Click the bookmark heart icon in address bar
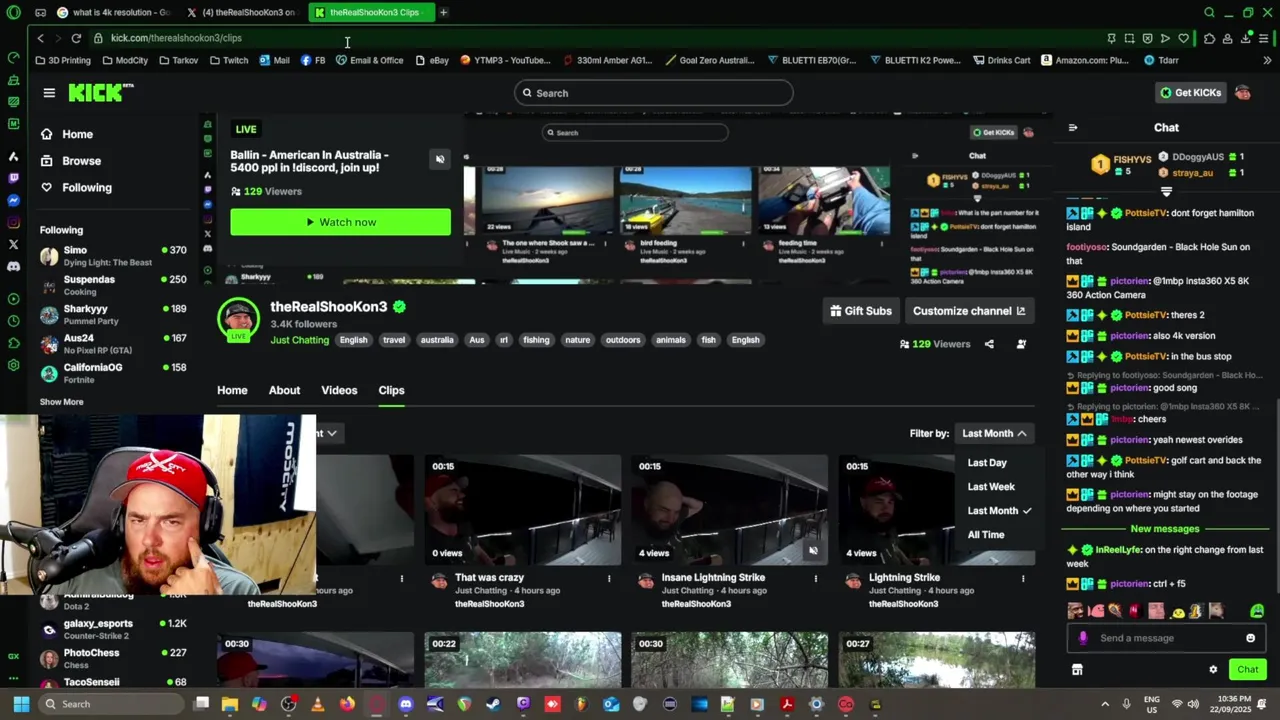This screenshot has height=720, width=1280. 1183,38
